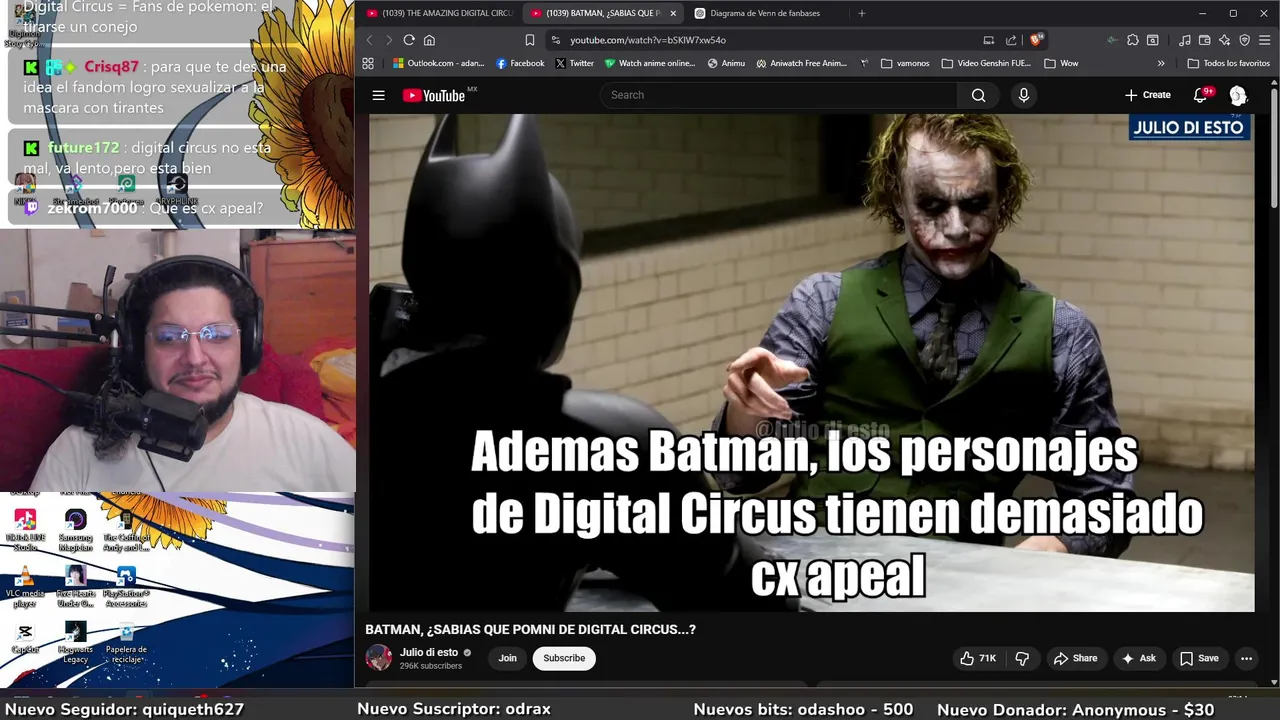Click the Subscribe button
The height and width of the screenshot is (720, 1280).
pyautogui.click(x=564, y=658)
